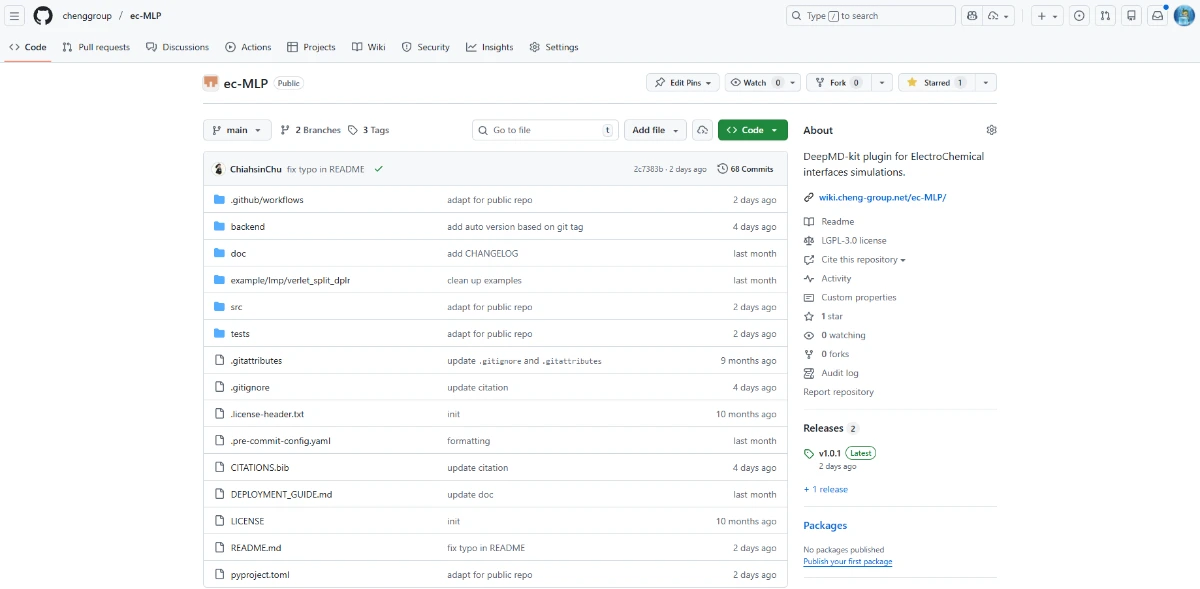
Task: Expand Cite this repository menu
Action: point(863,260)
